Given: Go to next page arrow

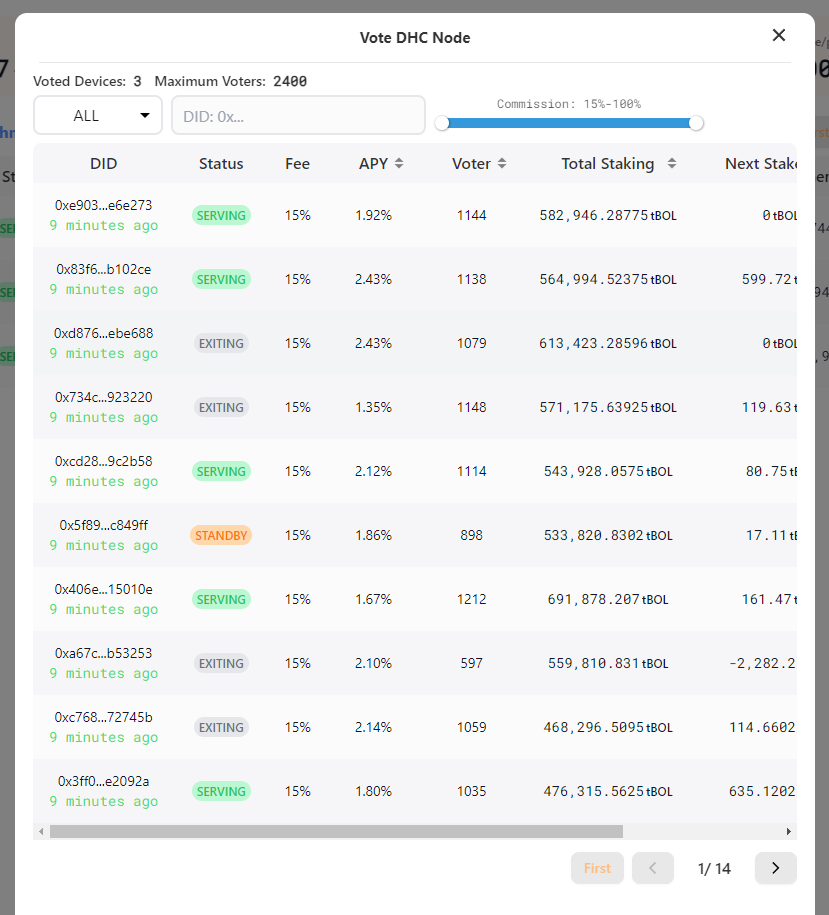Looking at the screenshot, I should (x=775, y=868).
